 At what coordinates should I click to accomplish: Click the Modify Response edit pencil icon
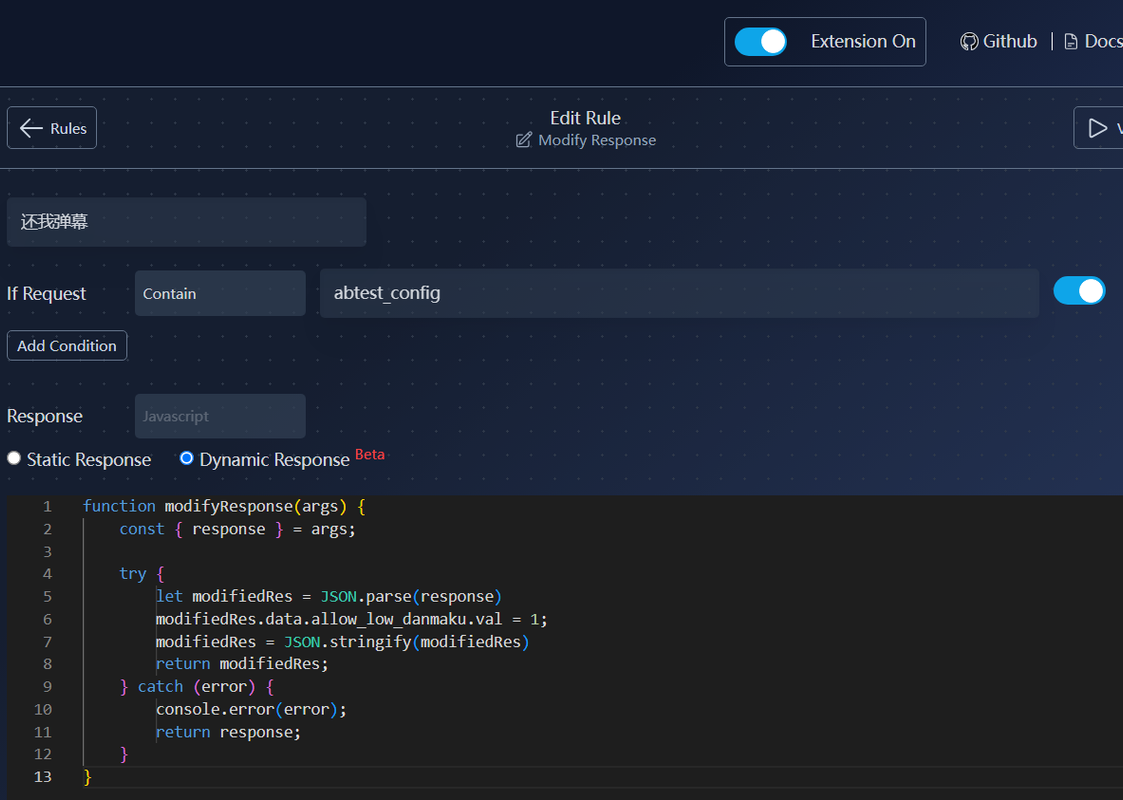point(524,140)
